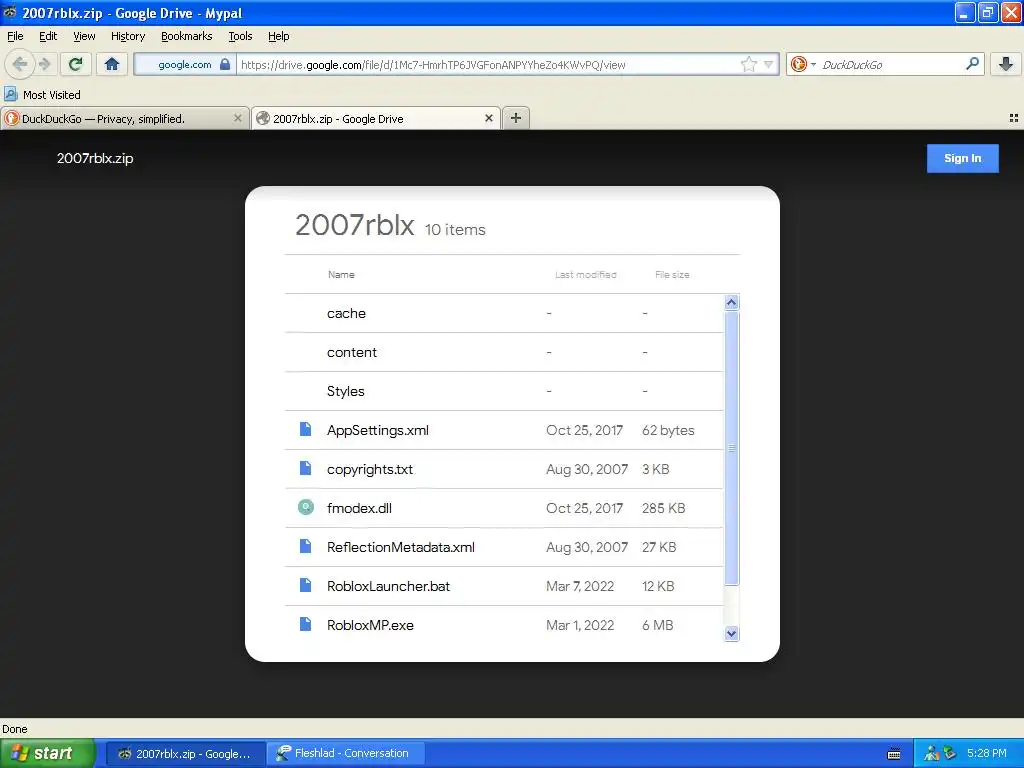1024x768 pixels.
Task: Open the Bookmarks menu
Action: (186, 36)
